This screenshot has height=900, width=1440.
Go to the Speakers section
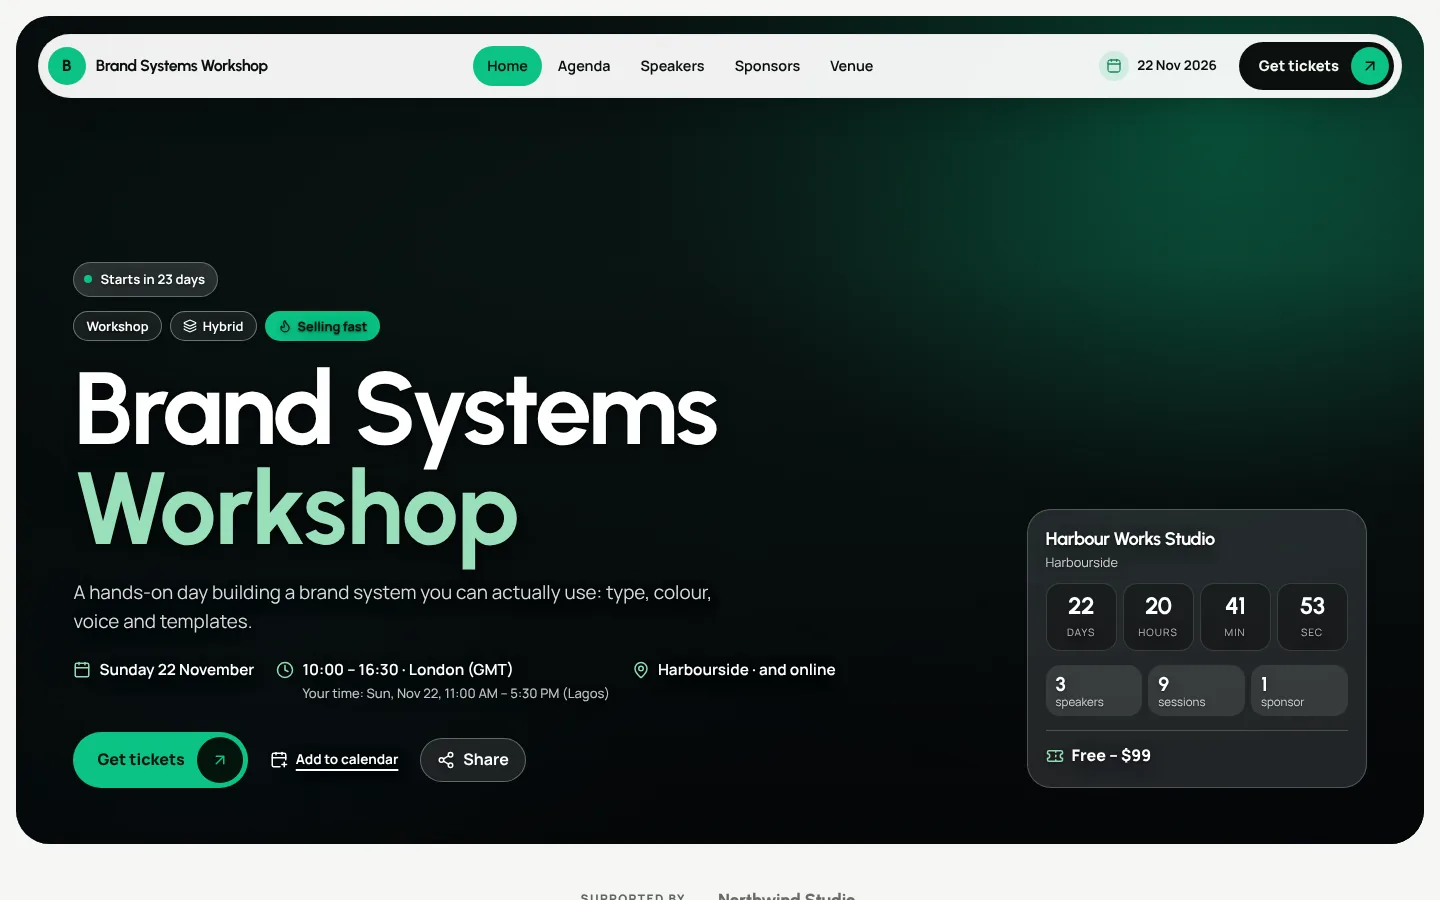[x=672, y=66]
